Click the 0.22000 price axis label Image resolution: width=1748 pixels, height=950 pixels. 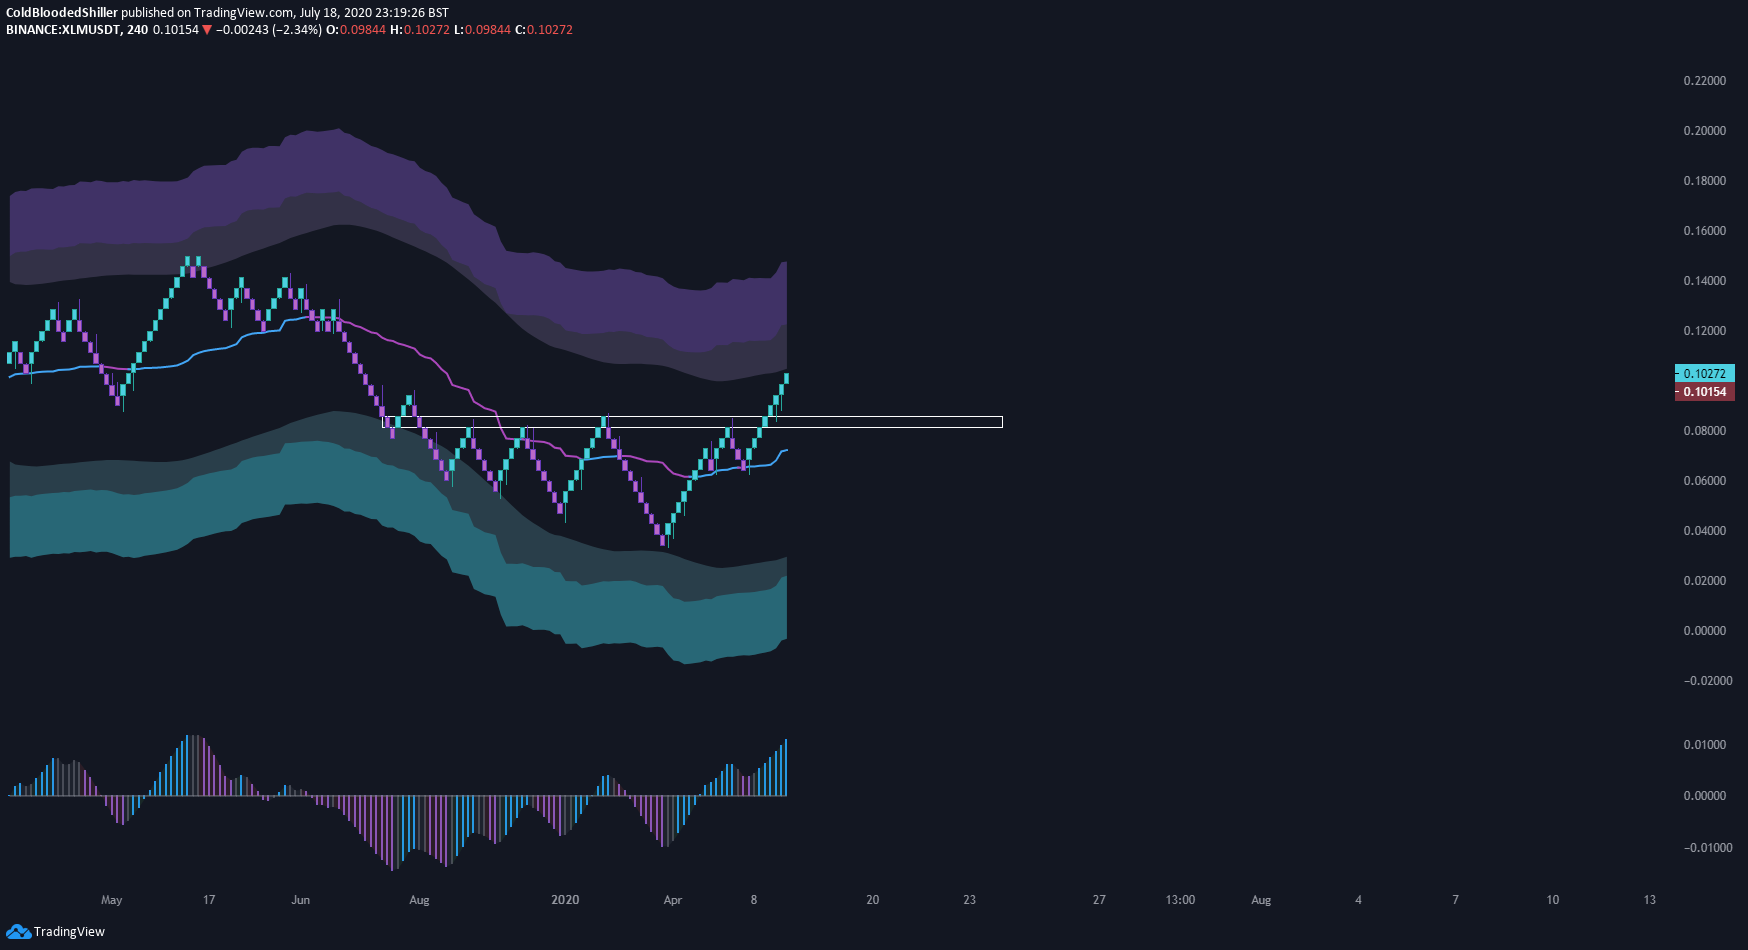[1705, 81]
